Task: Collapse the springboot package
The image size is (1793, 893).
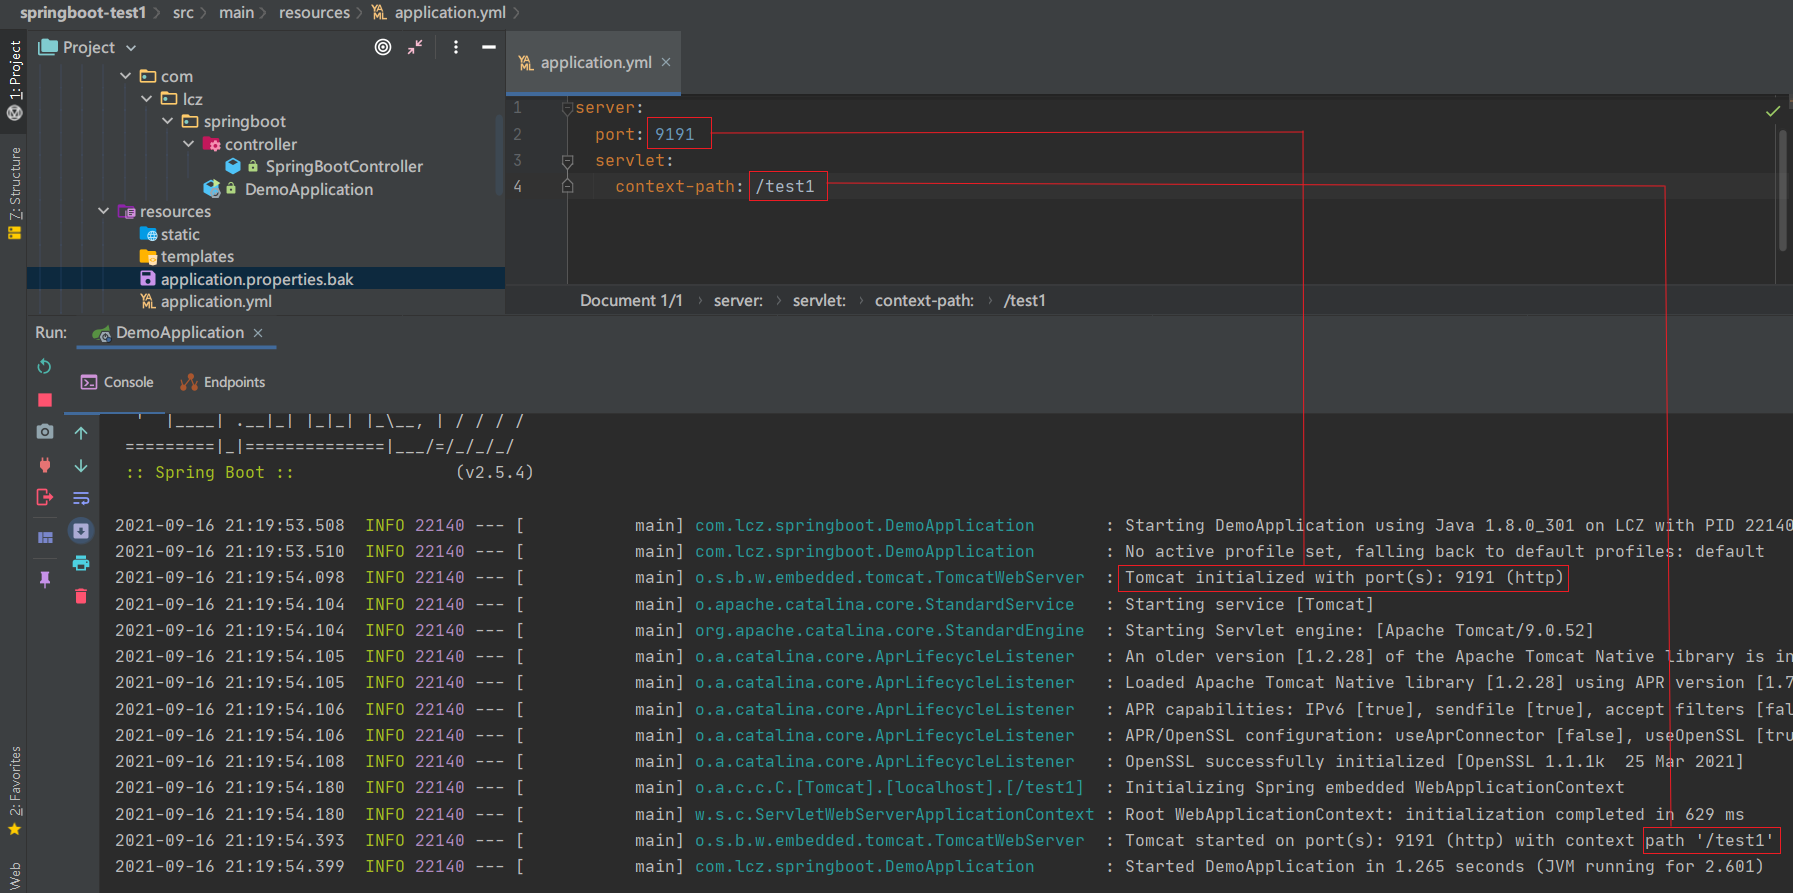Action: pos(167,121)
